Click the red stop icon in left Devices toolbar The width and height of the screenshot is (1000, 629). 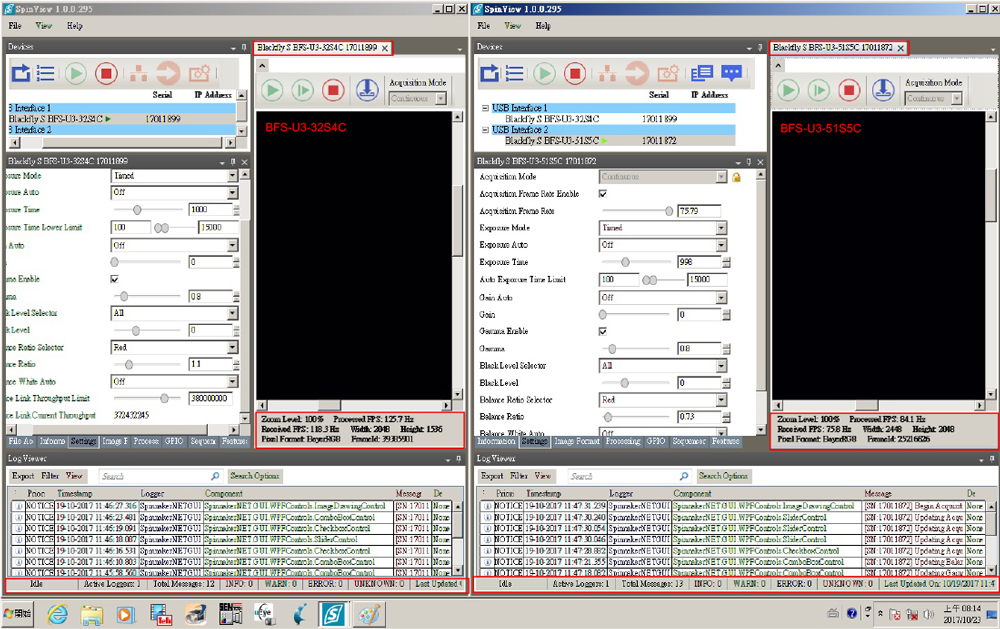tap(107, 73)
